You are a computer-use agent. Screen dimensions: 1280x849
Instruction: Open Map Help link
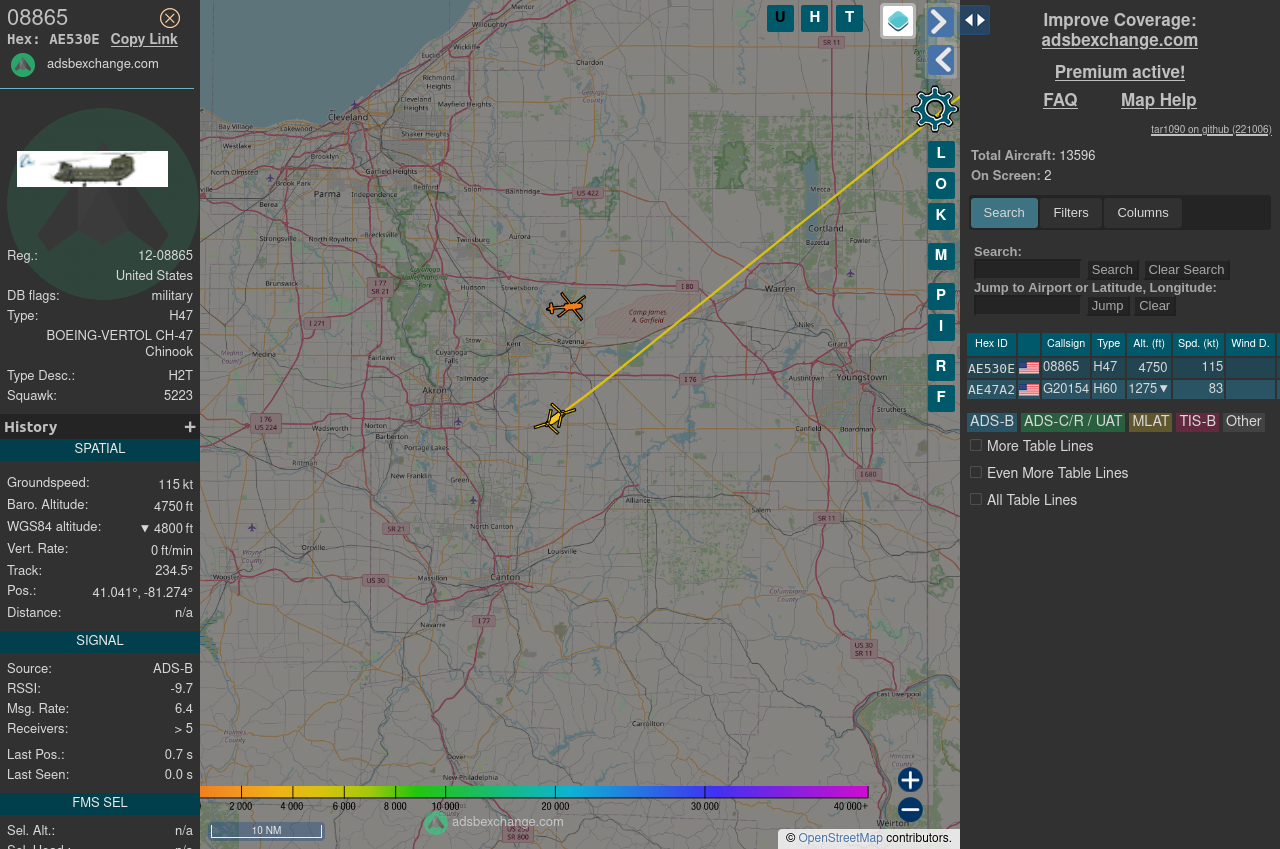[1158, 100]
